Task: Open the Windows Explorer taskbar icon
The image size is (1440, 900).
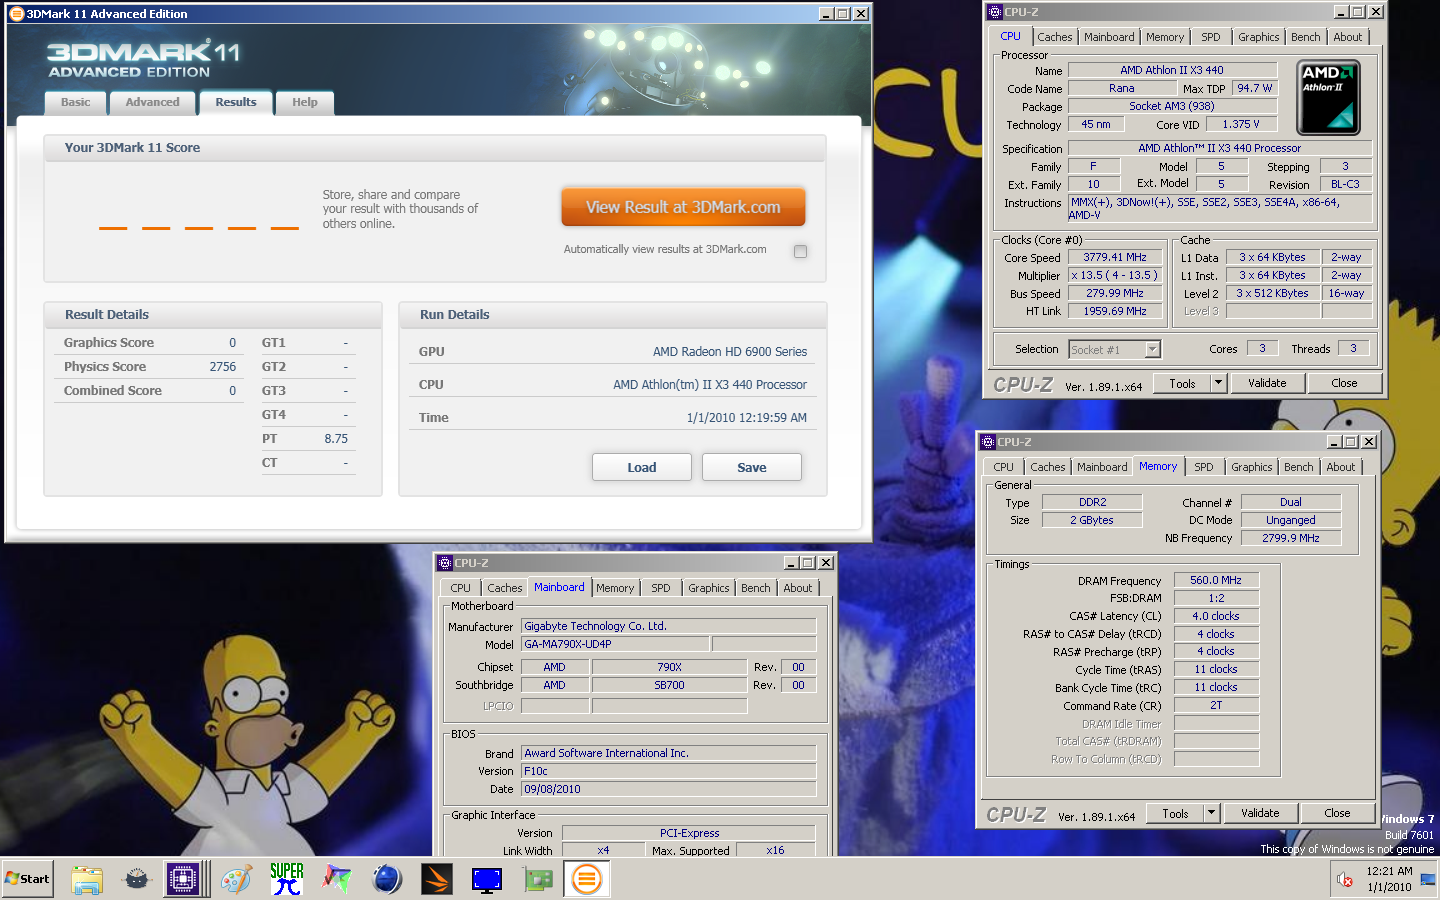Action: point(87,879)
